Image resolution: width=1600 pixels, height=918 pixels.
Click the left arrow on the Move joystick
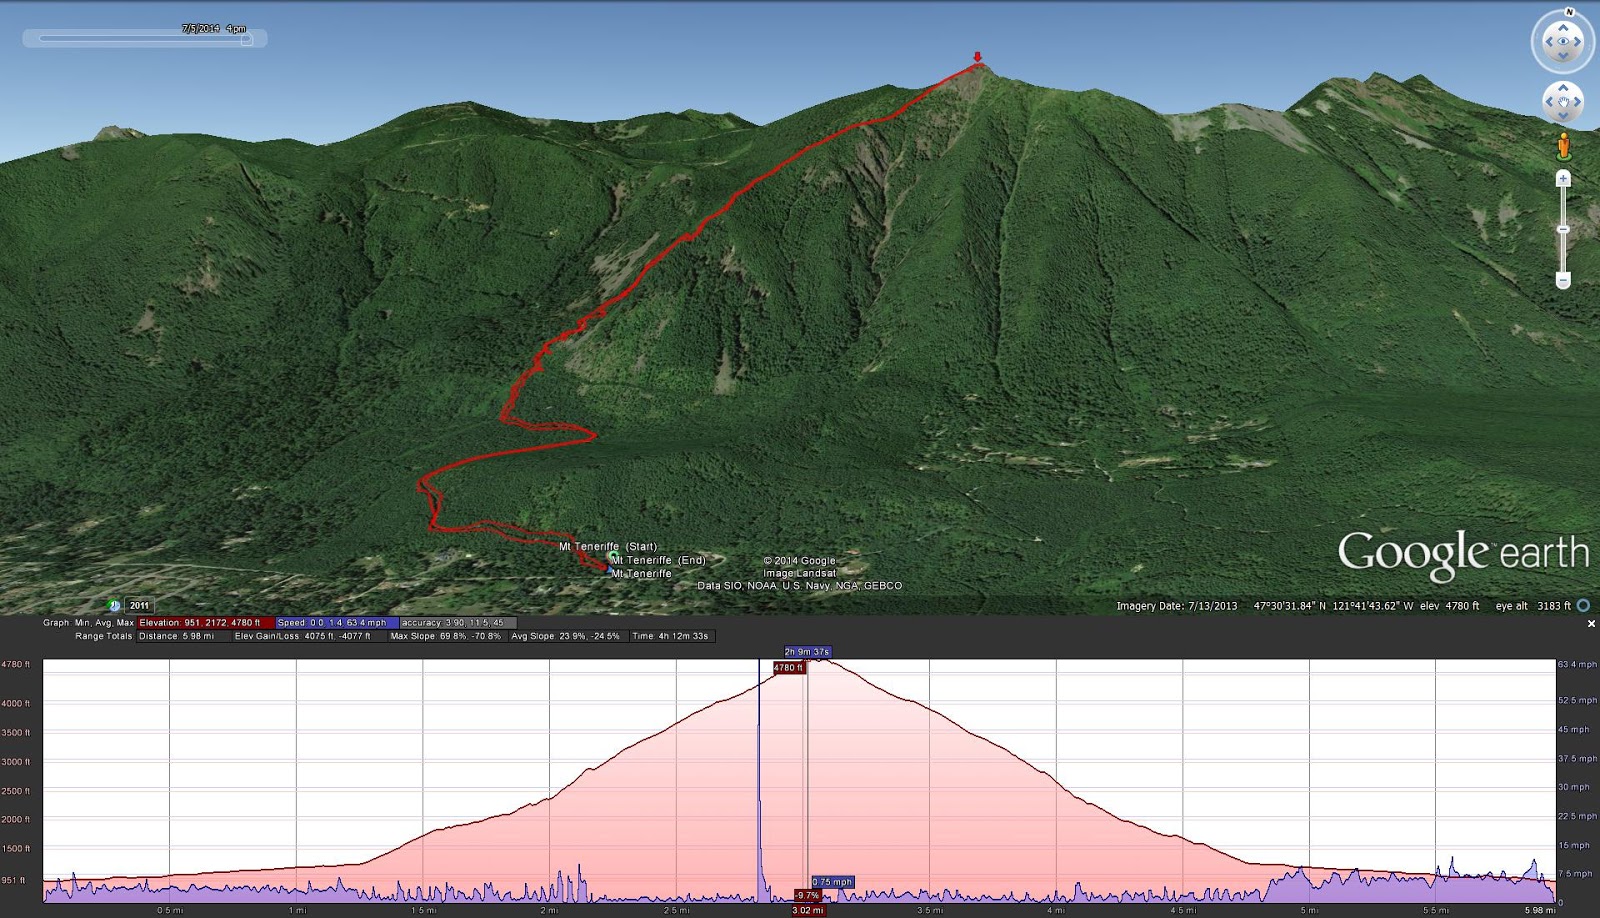click(1549, 100)
